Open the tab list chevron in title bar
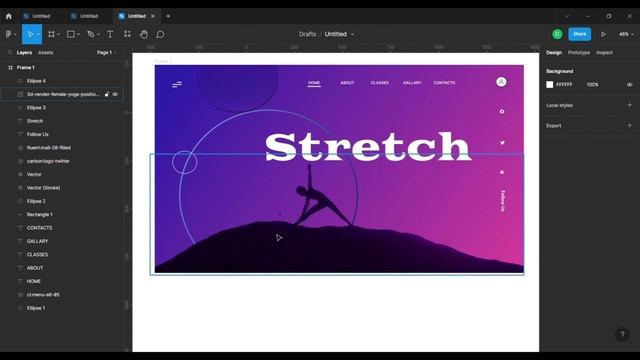640x360 pixels. [567, 16]
